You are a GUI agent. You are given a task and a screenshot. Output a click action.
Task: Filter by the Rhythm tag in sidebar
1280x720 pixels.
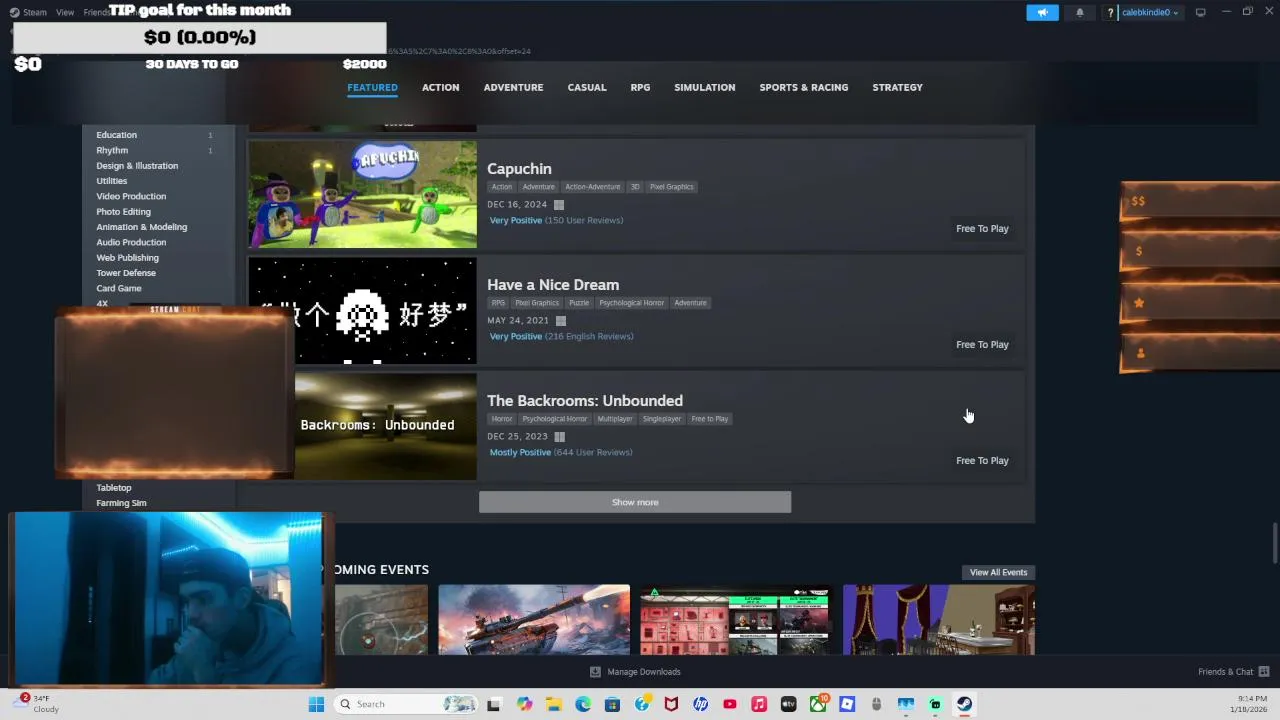(x=112, y=150)
